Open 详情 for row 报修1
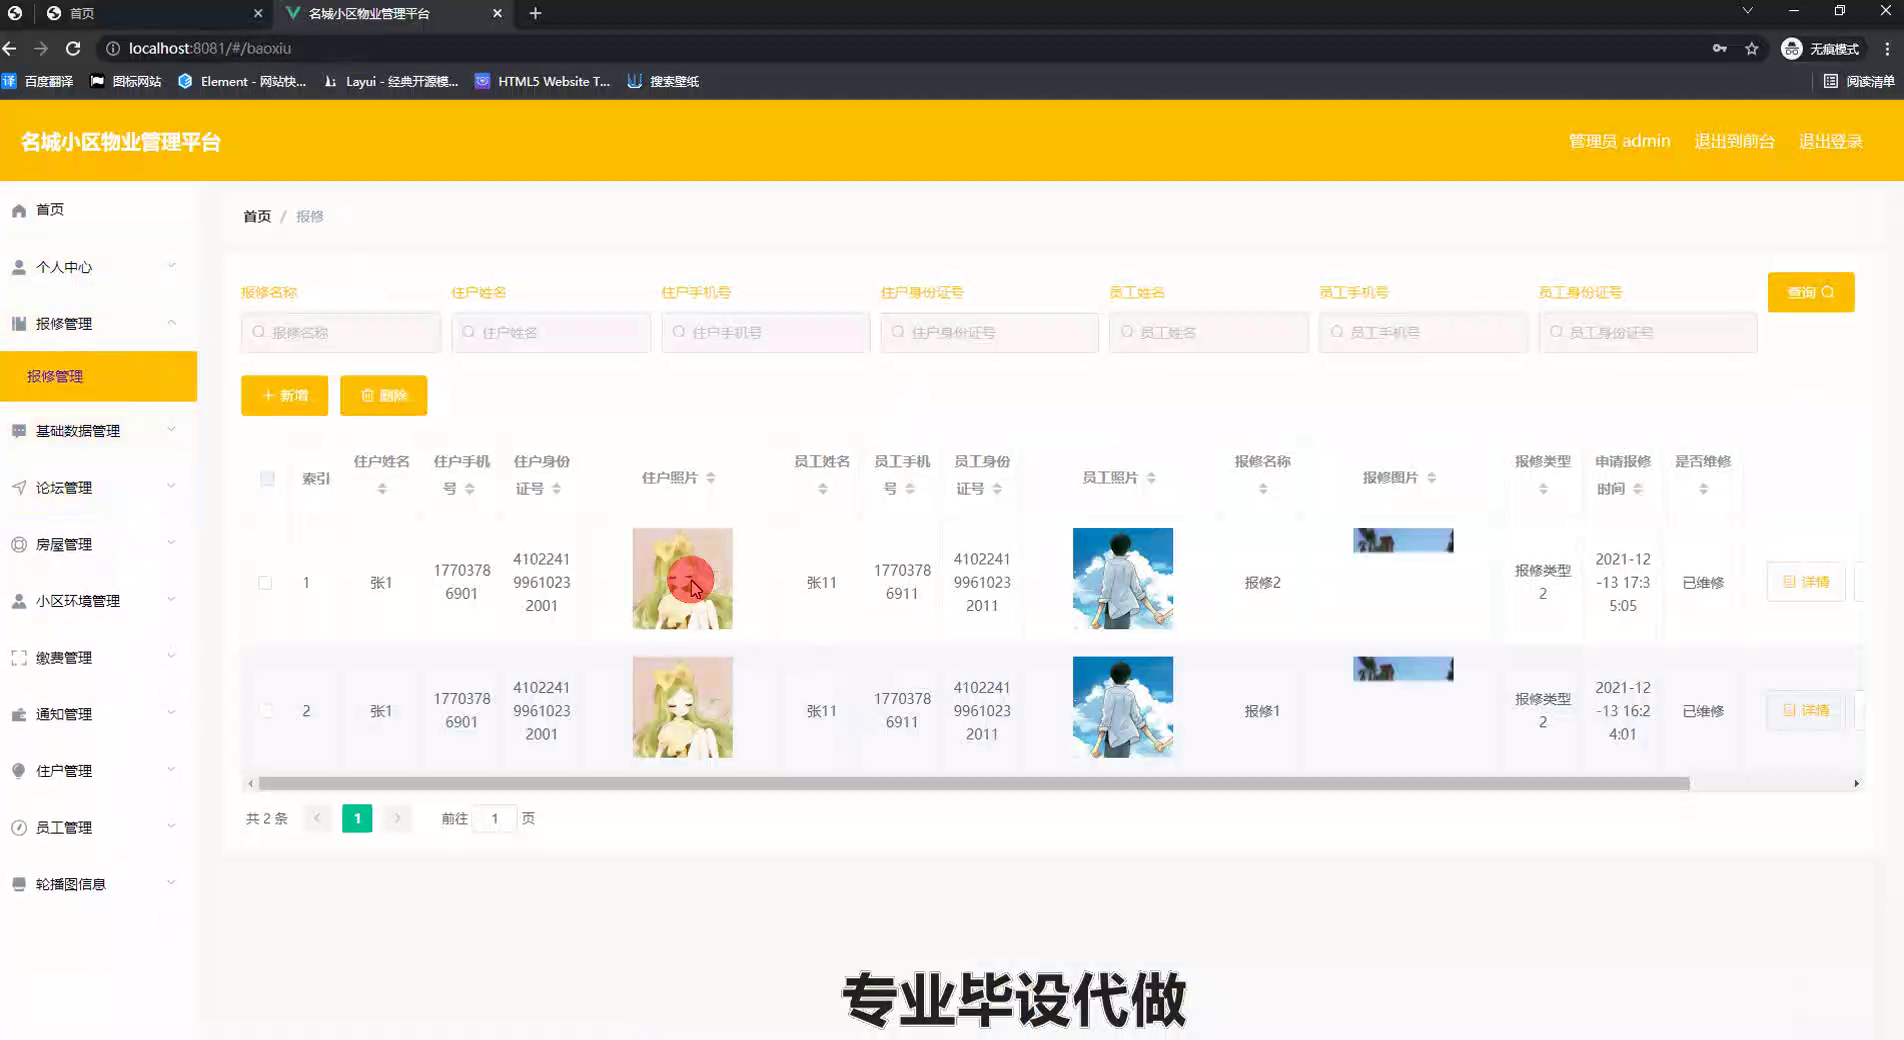The height and width of the screenshot is (1040, 1904). pyautogui.click(x=1805, y=710)
